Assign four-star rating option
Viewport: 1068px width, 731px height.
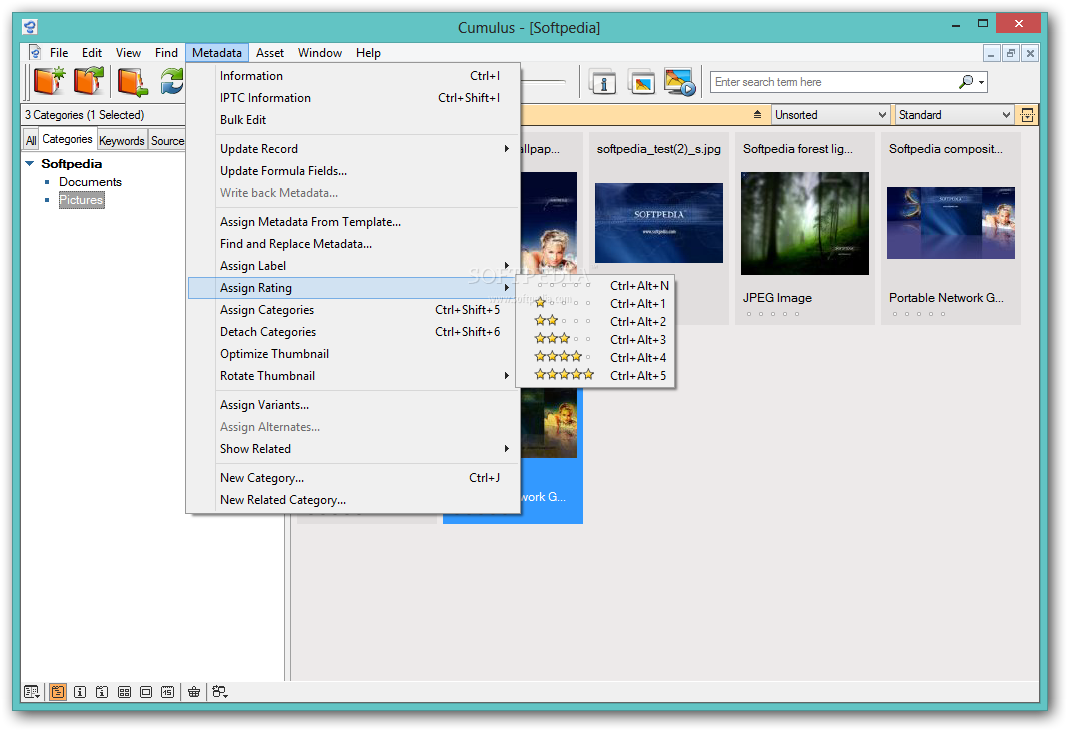click(x=595, y=357)
